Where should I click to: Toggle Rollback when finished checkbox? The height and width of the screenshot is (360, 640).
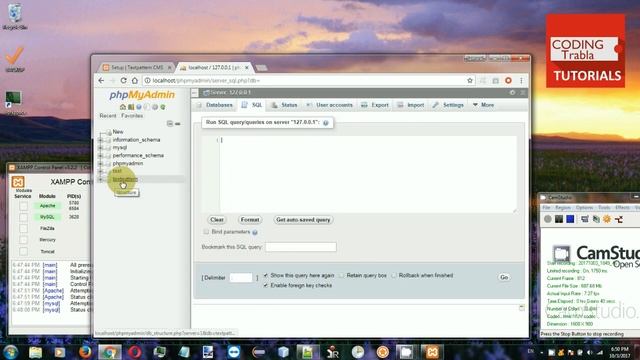tap(394, 276)
